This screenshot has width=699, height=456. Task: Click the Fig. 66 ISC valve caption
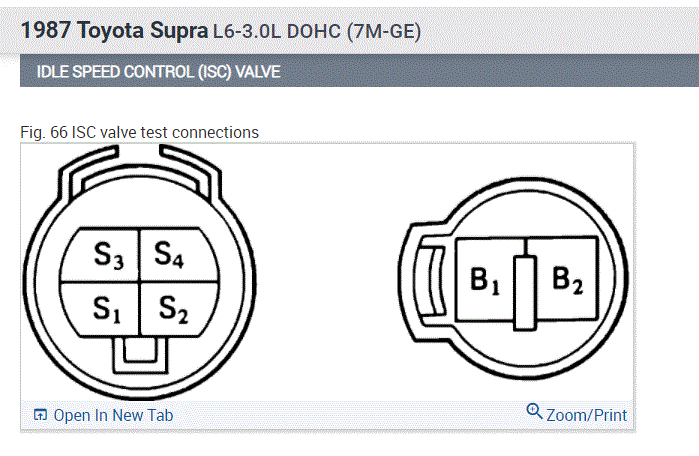click(x=139, y=132)
